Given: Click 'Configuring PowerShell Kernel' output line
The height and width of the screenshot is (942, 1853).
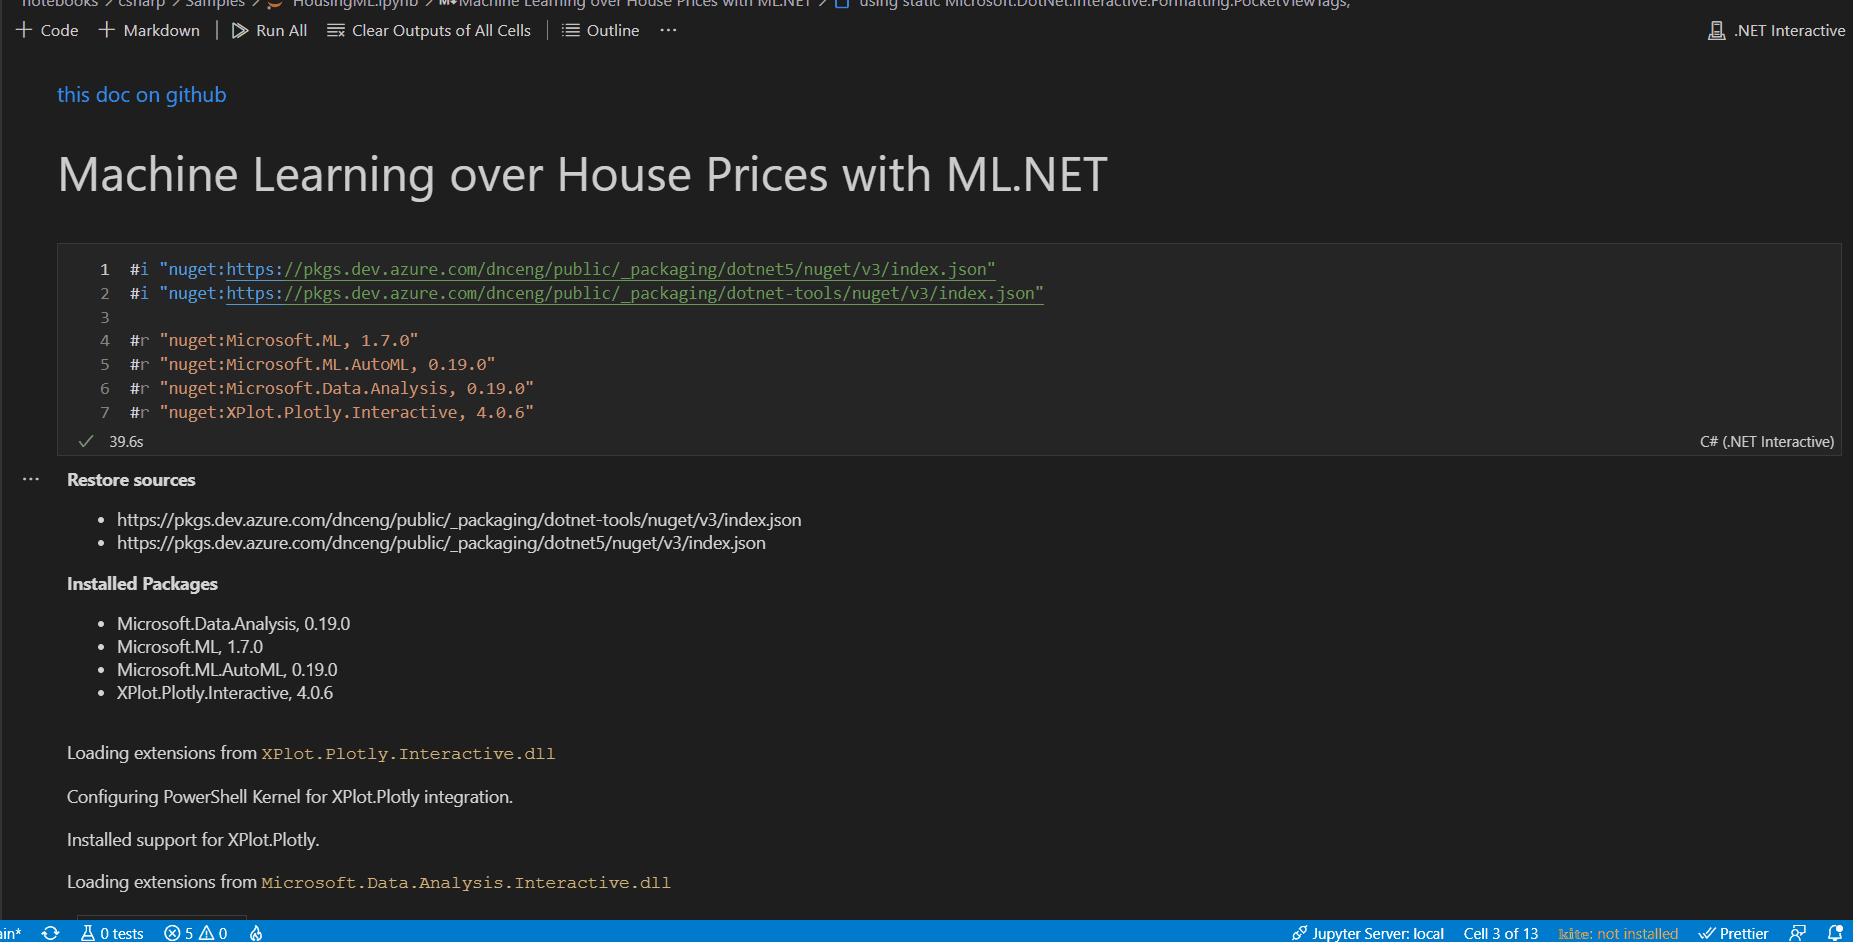Looking at the screenshot, I should click(x=290, y=797).
